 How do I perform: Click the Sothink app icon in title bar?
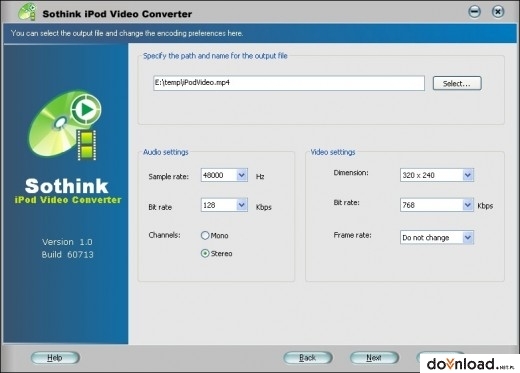(x=27, y=12)
